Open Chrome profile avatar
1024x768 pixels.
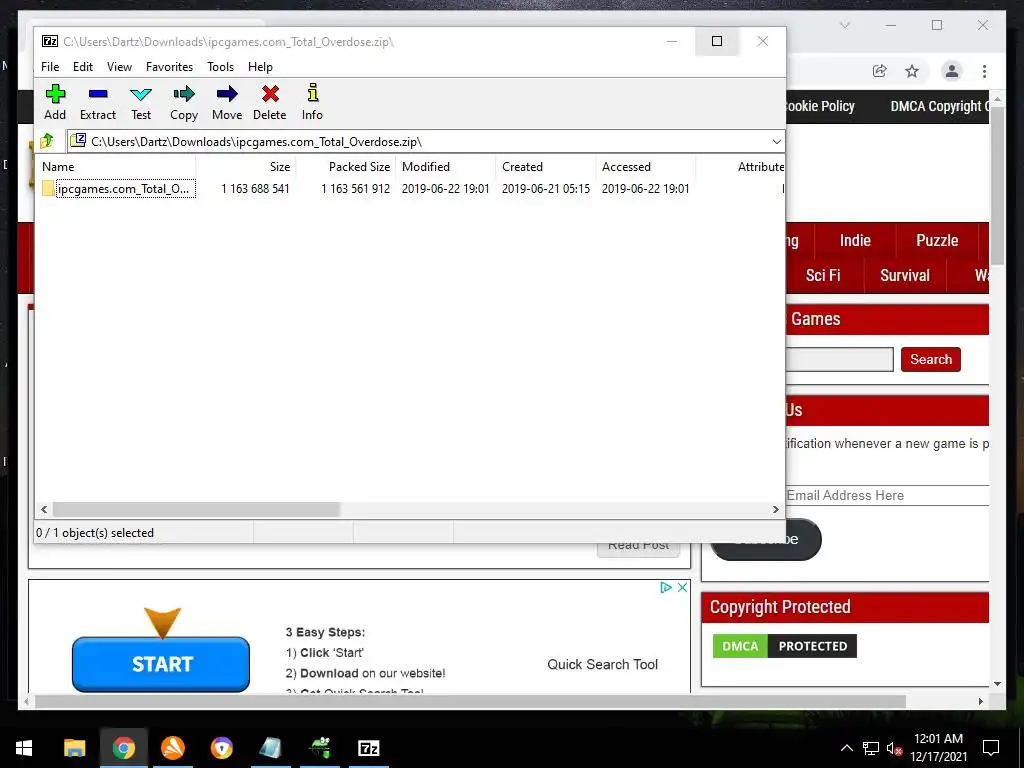tap(952, 71)
